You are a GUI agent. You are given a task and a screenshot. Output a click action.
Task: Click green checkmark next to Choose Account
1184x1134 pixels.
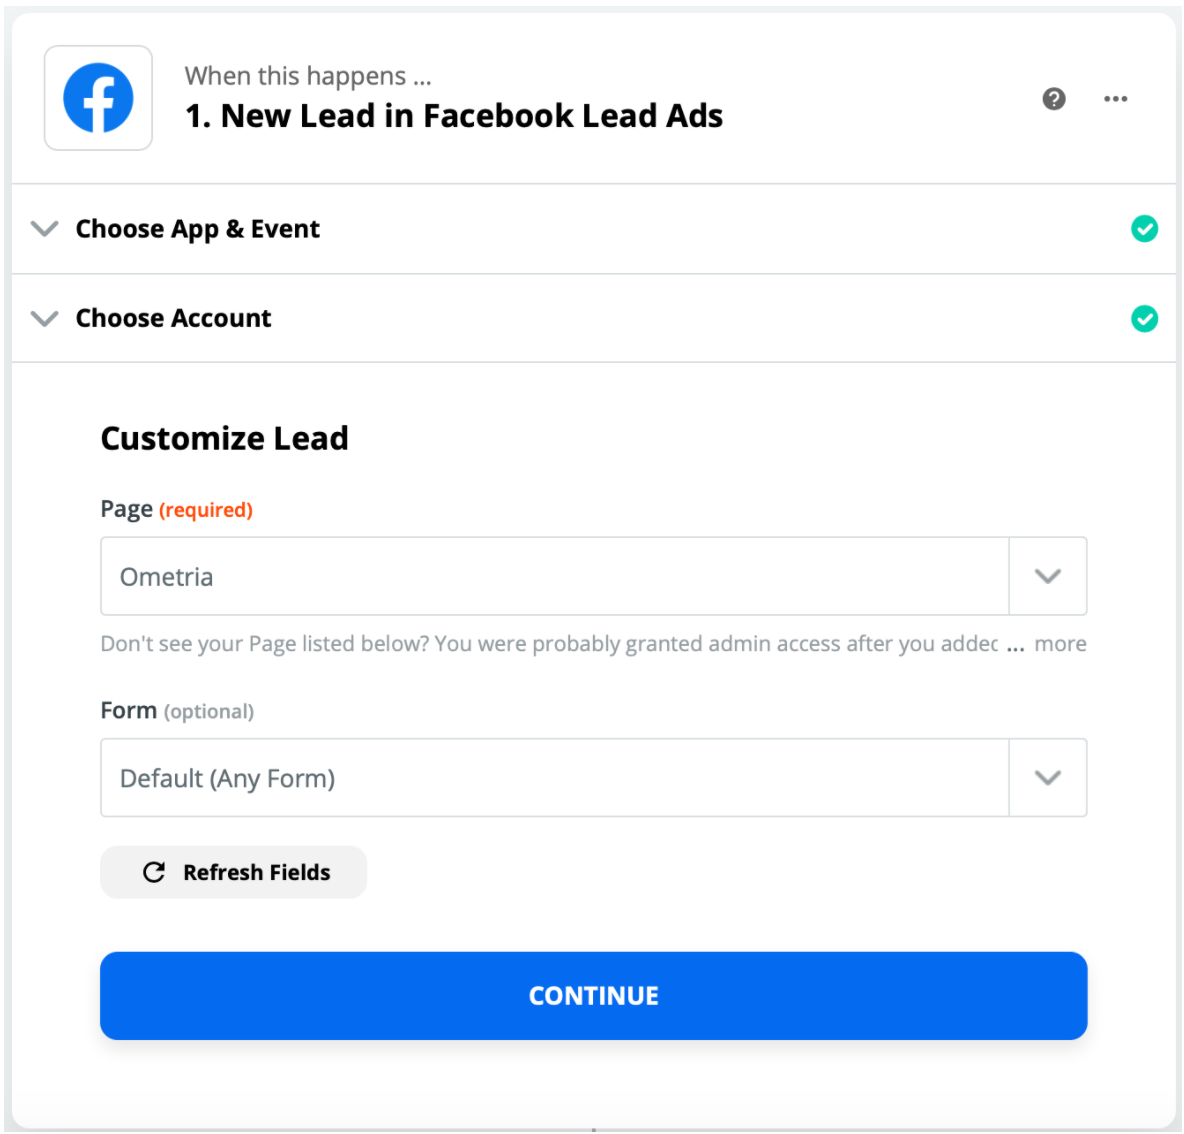pos(1144,319)
